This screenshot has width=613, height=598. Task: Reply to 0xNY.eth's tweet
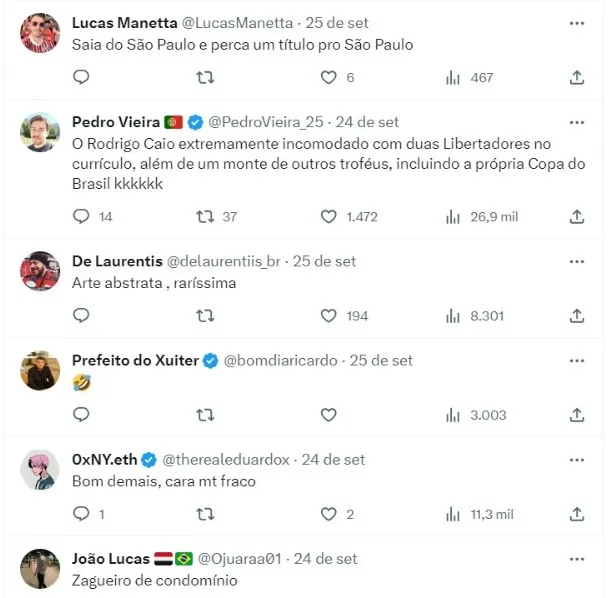point(82,514)
